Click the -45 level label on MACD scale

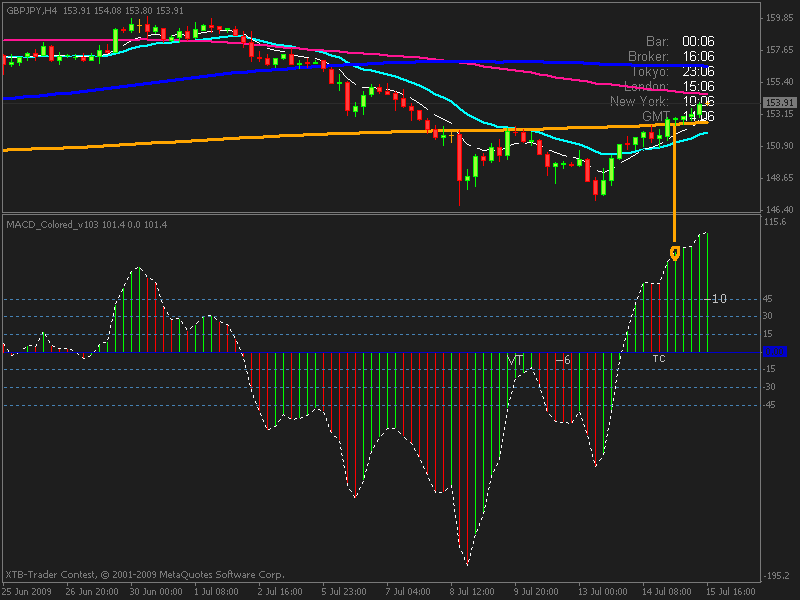(769, 405)
